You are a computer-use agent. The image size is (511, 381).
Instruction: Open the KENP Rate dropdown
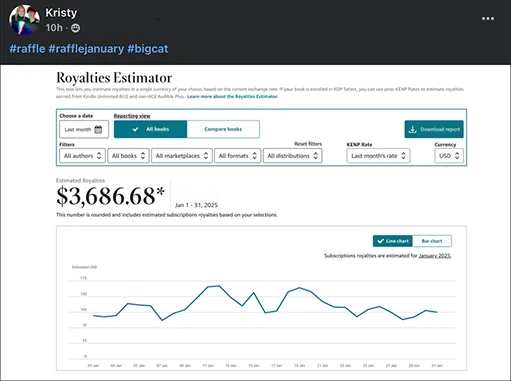pos(378,156)
